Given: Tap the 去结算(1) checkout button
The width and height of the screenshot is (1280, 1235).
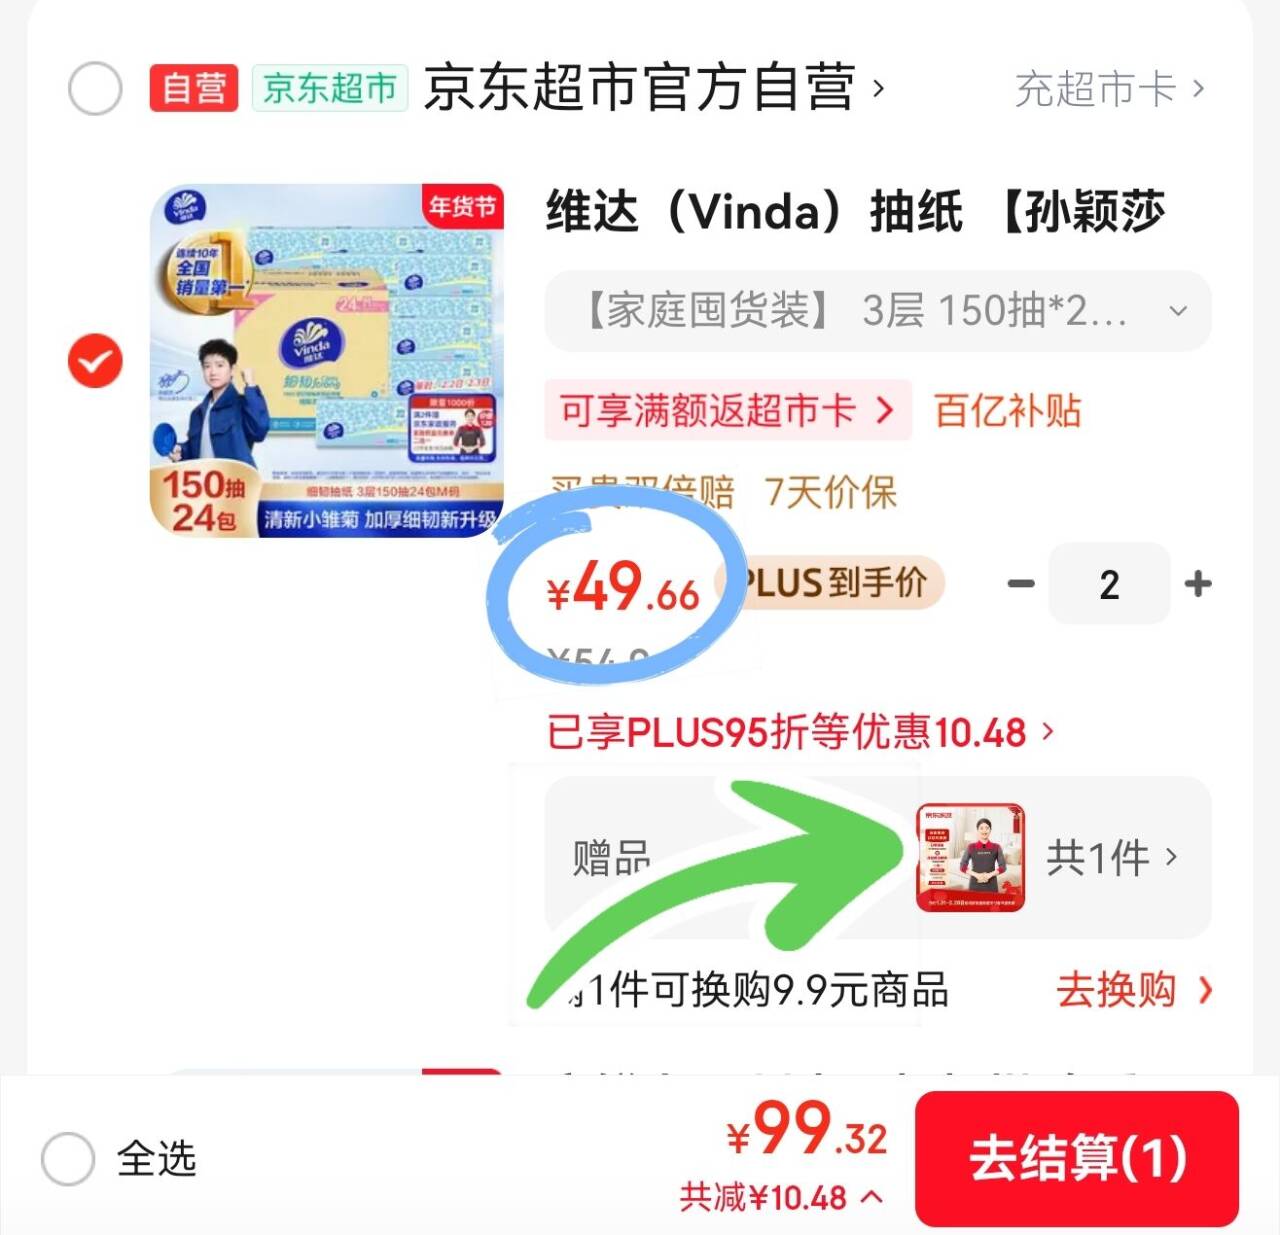Looking at the screenshot, I should tap(1077, 1158).
